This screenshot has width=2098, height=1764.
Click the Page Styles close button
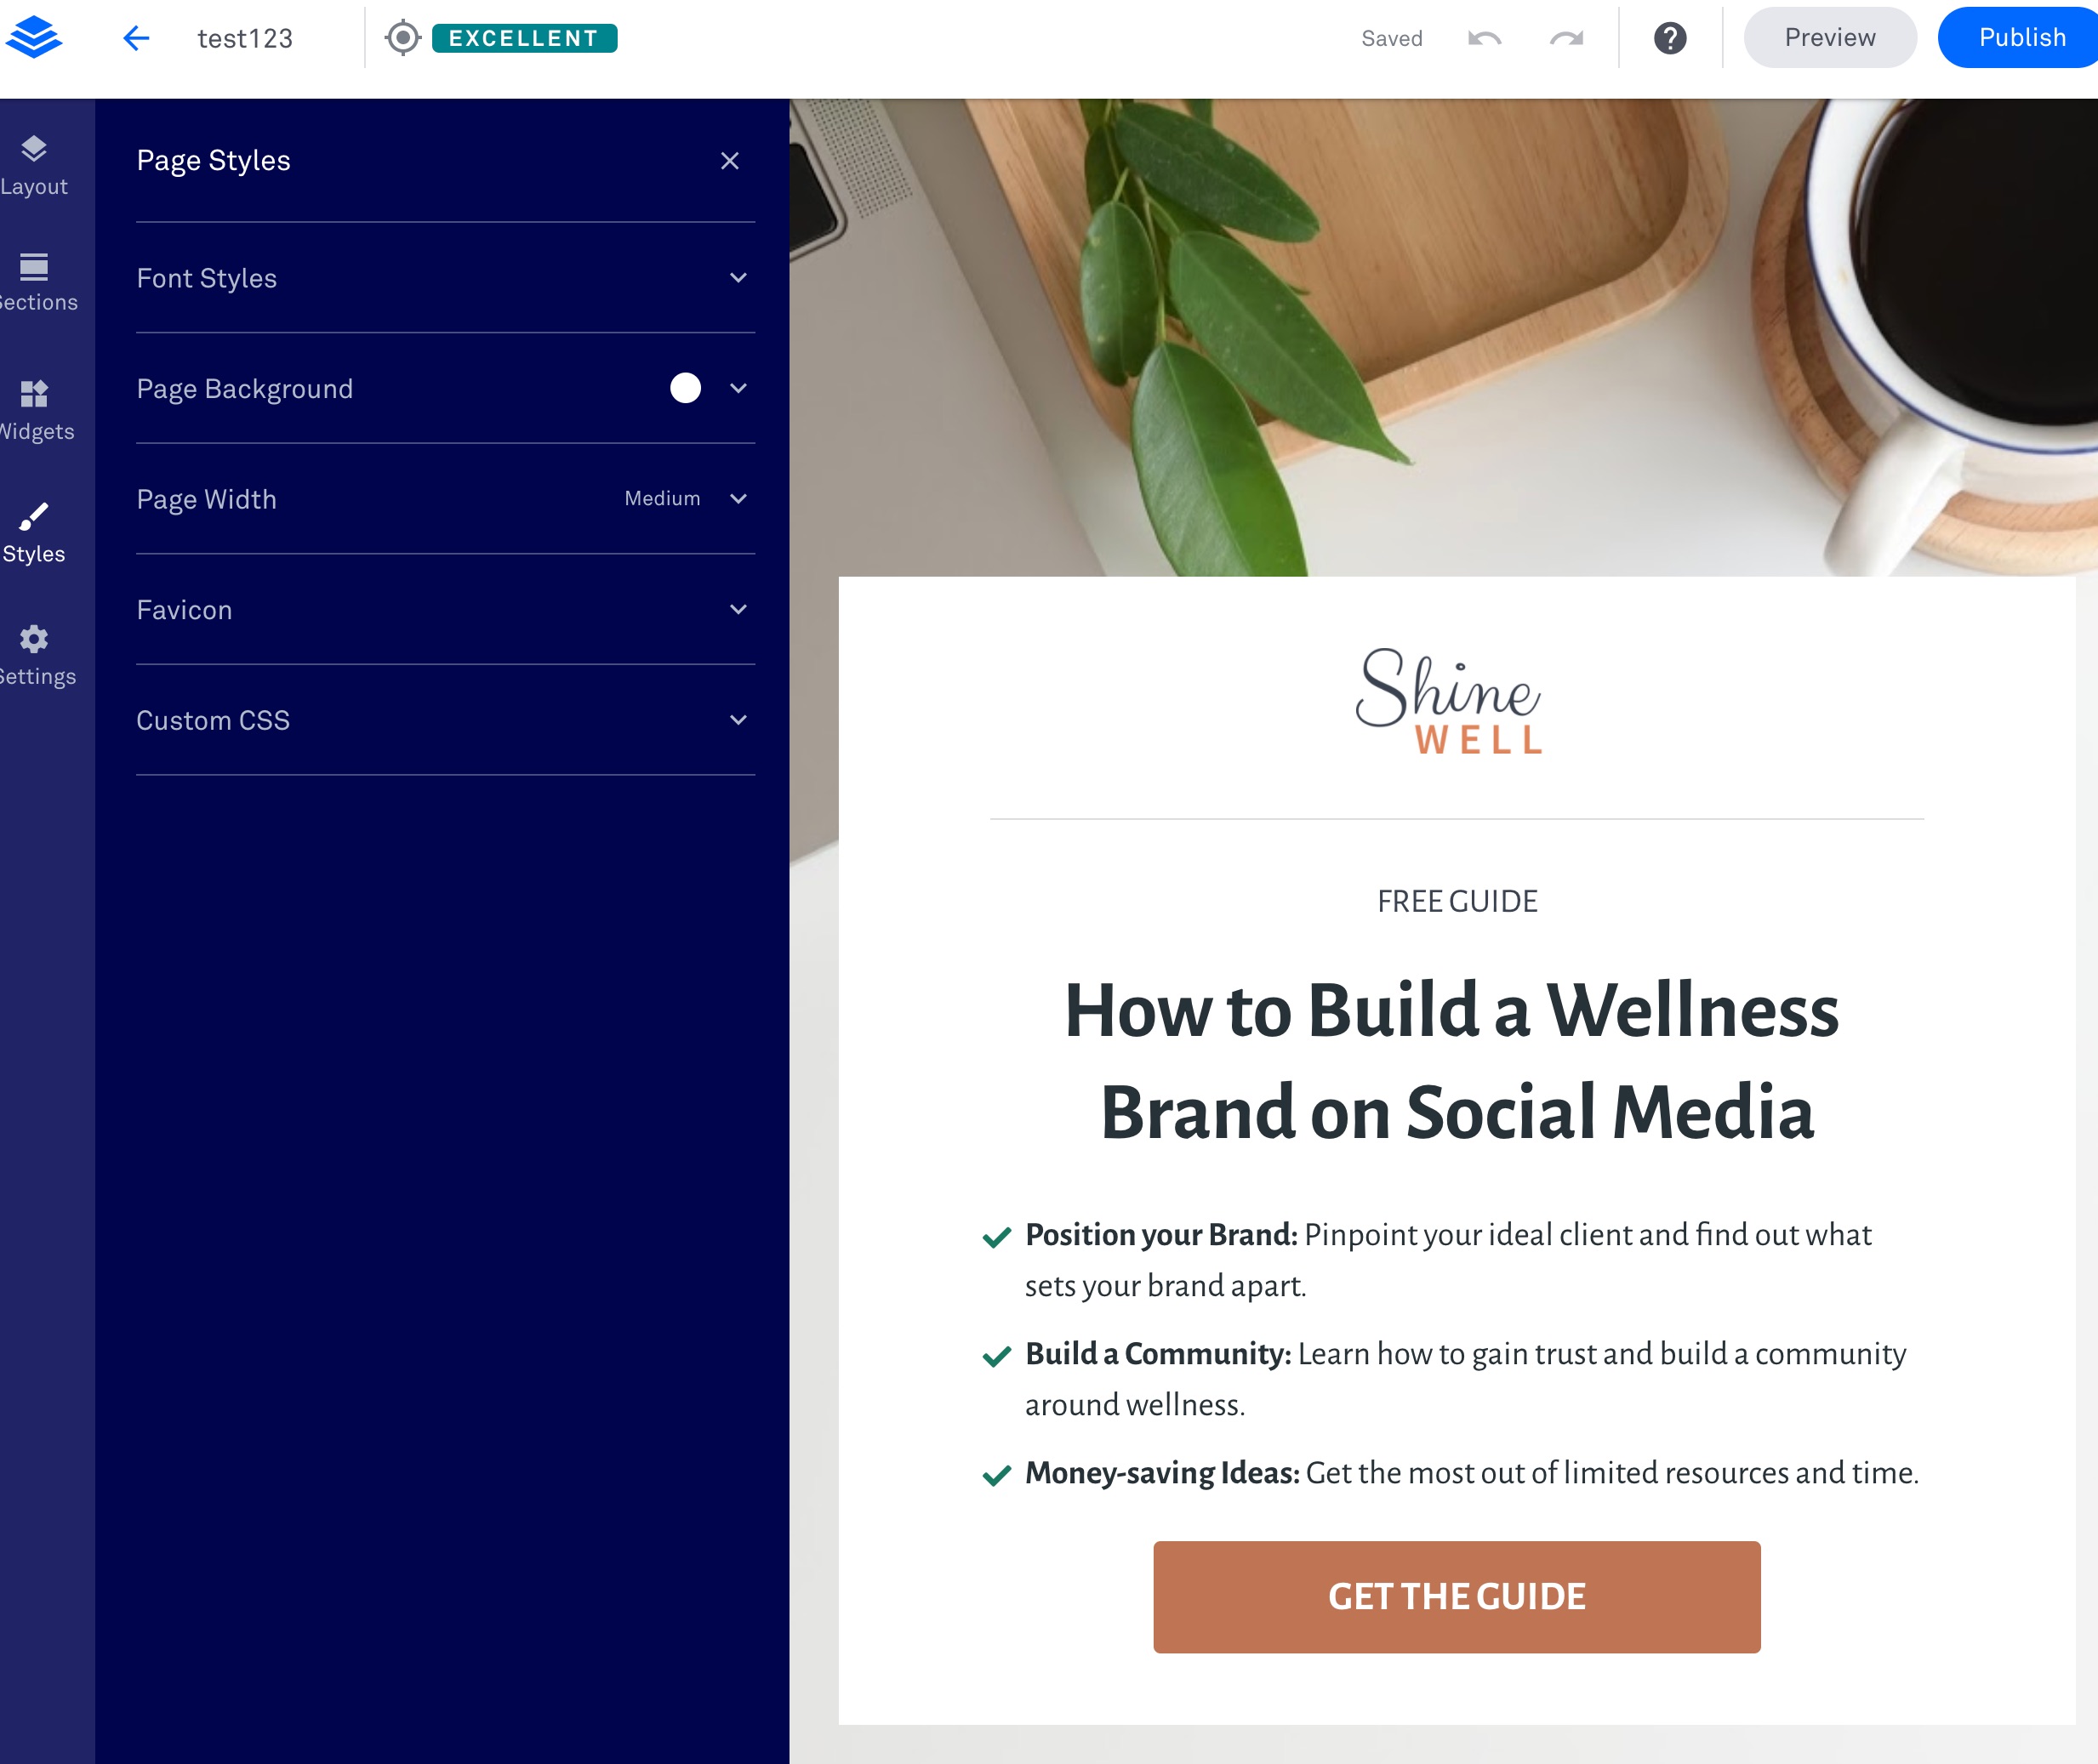tap(733, 161)
